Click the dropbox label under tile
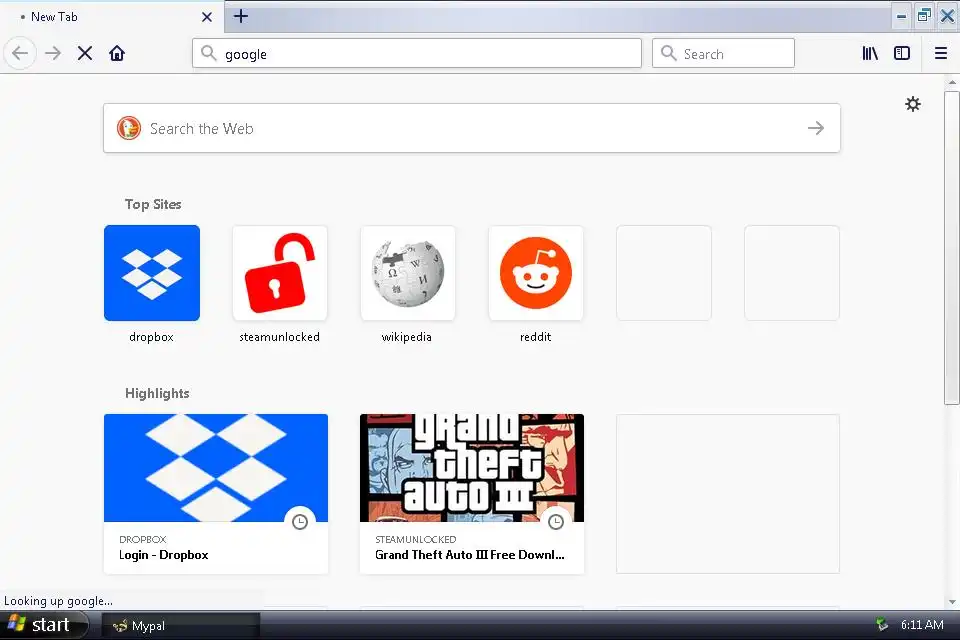Viewport: 960px width, 640px height. 151,337
